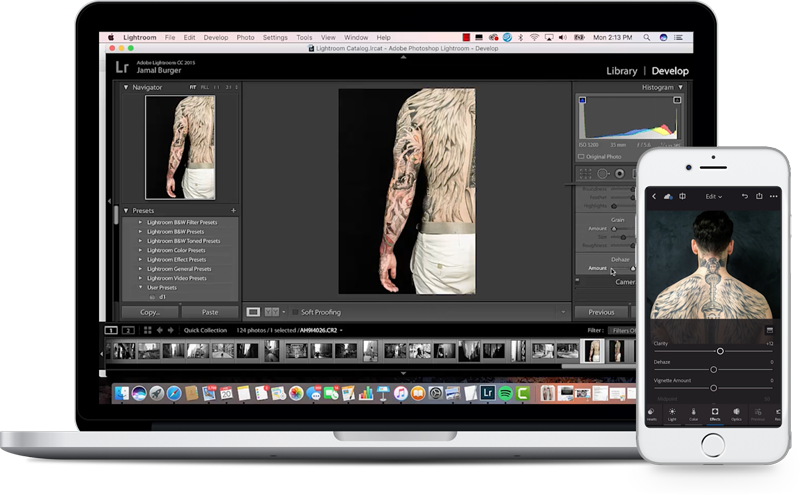The width and height of the screenshot is (800, 495).
Task: Open Photos app from the dock
Action: pos(296,393)
